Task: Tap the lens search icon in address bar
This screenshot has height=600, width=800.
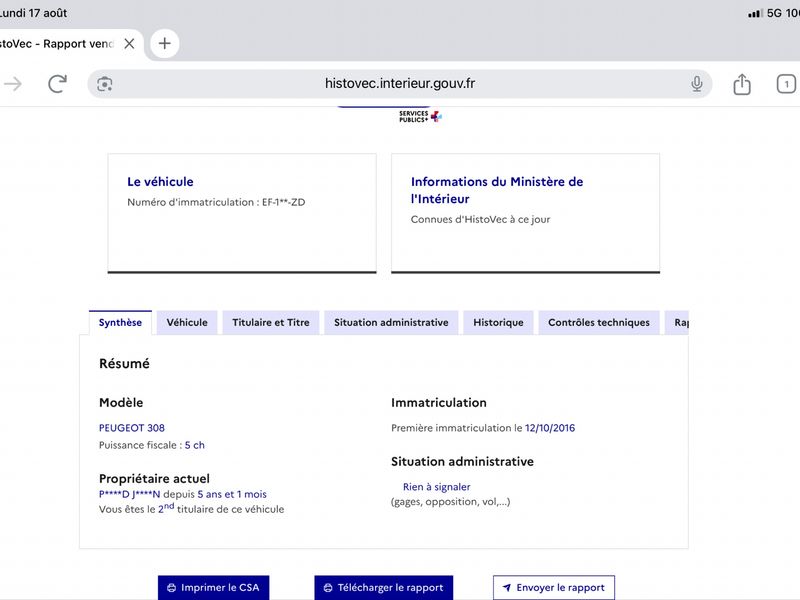Action: (105, 84)
